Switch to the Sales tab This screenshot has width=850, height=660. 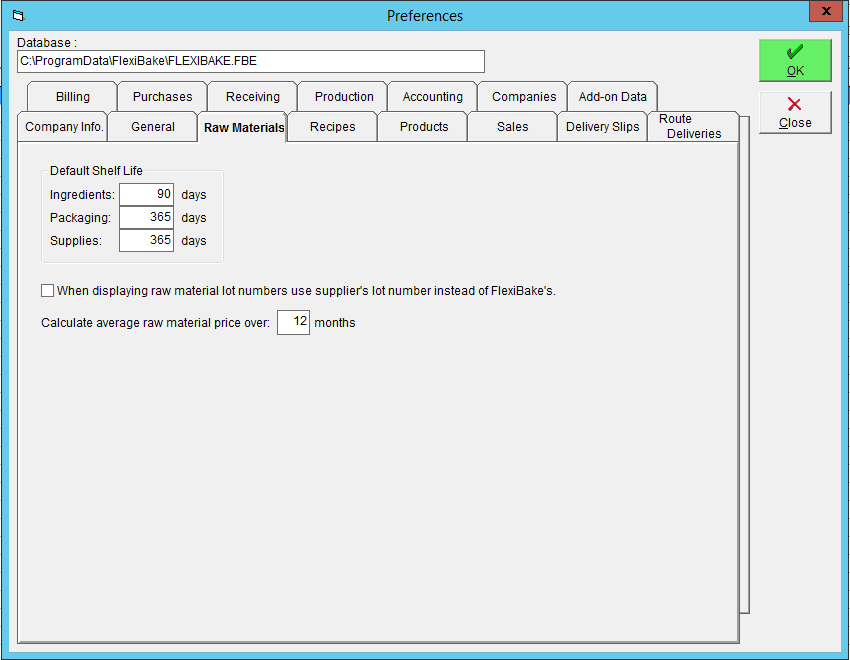pyautogui.click(x=512, y=127)
